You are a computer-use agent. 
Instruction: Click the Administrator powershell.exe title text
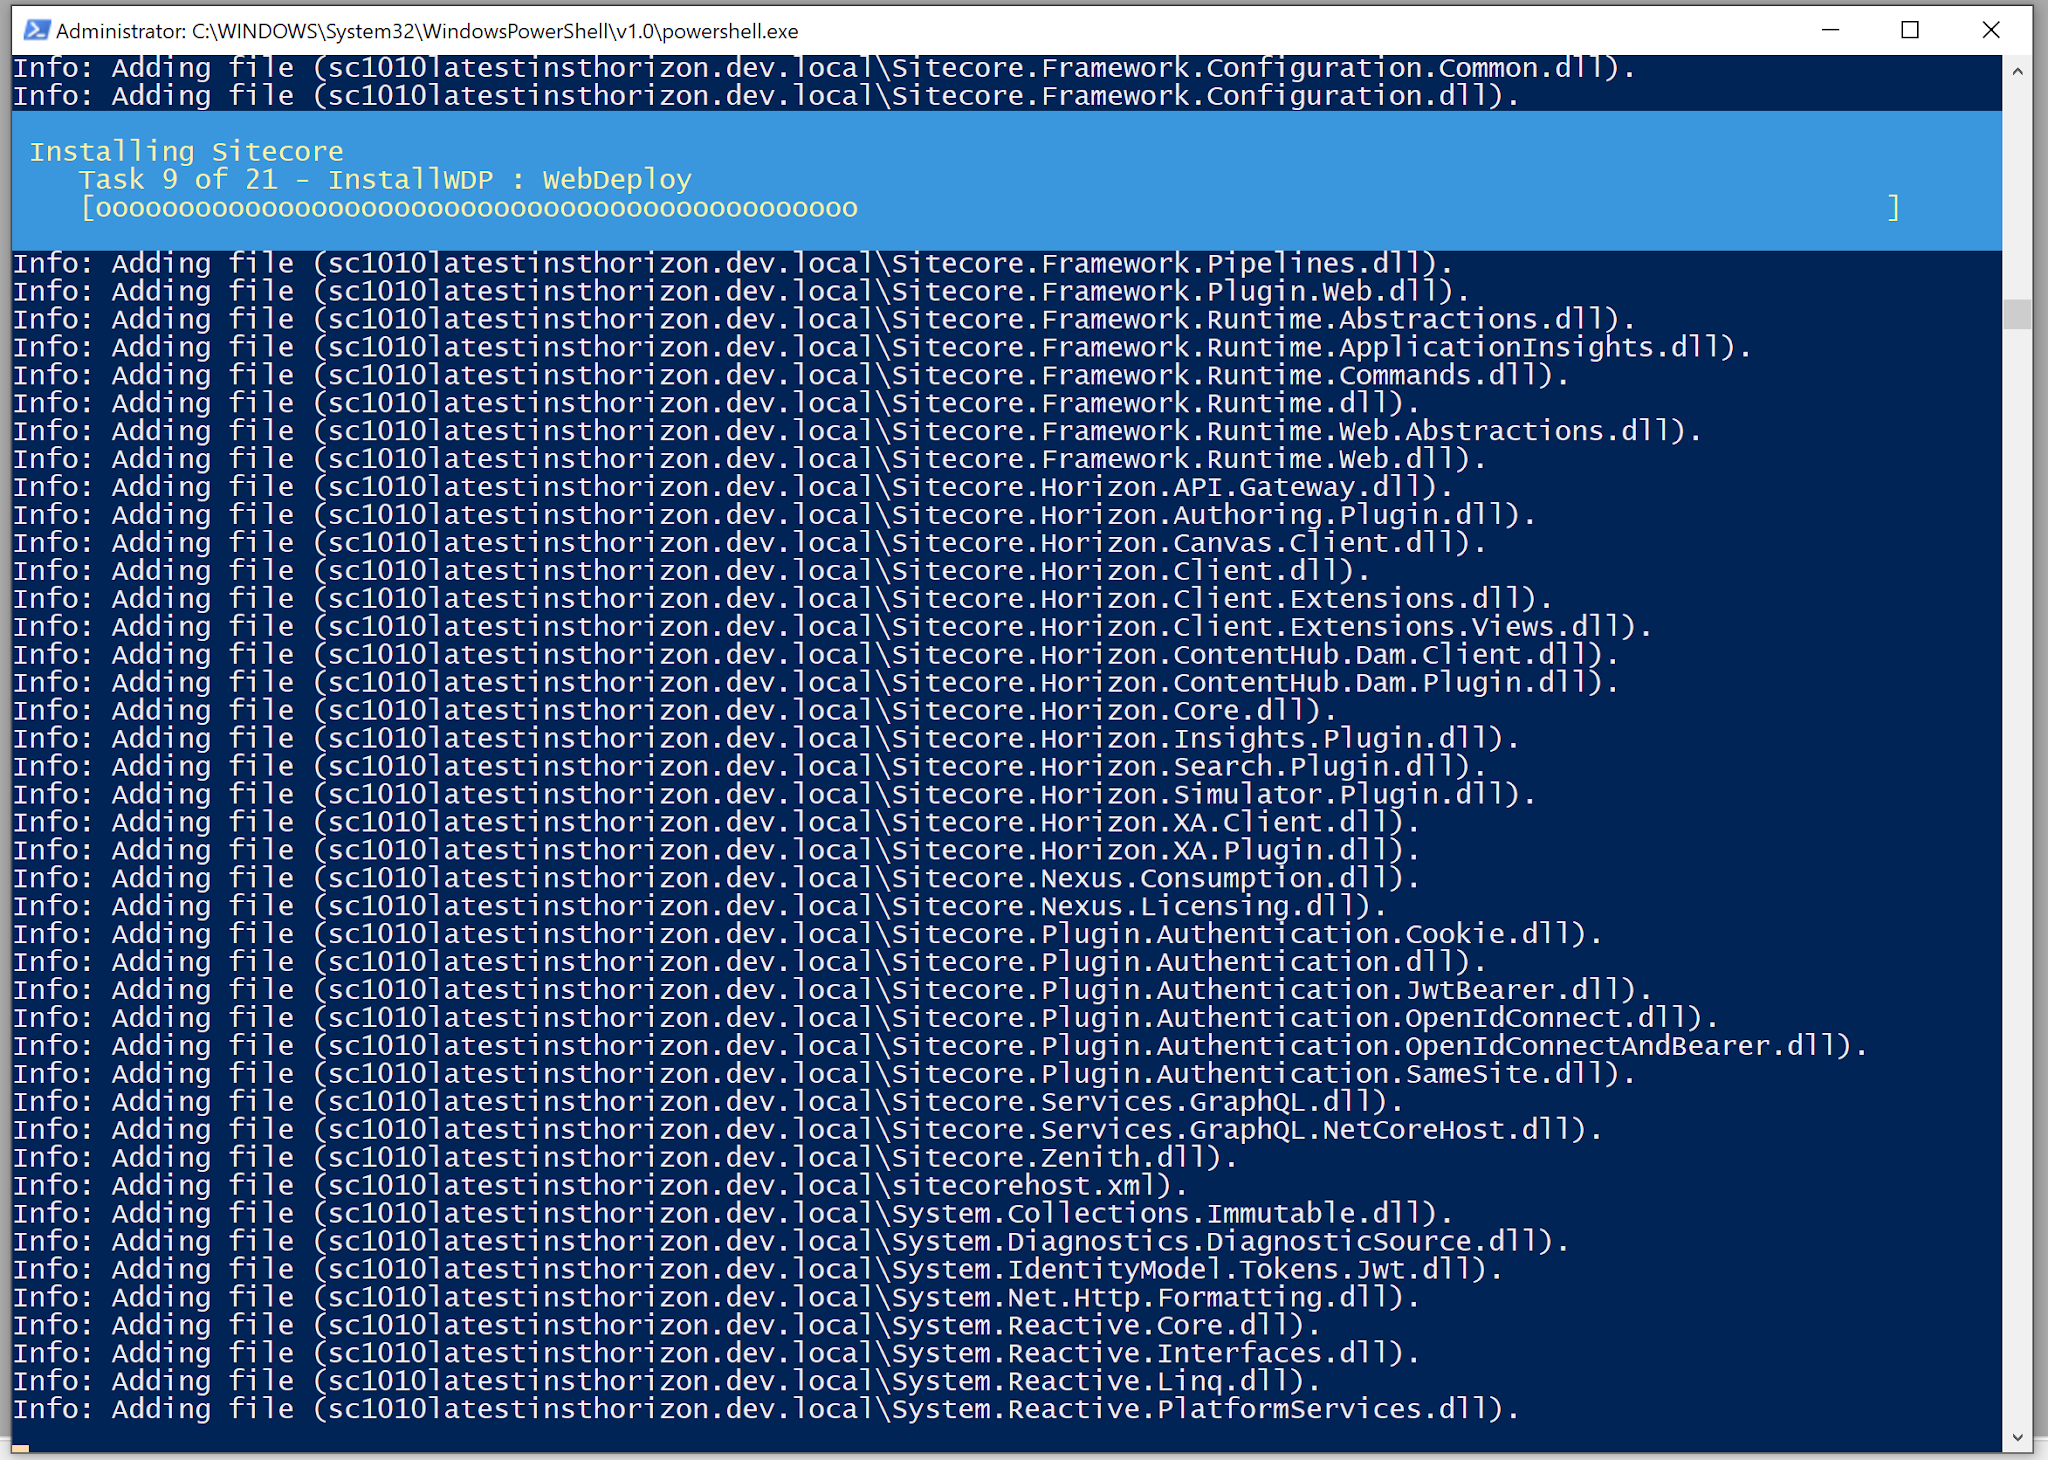click(x=427, y=31)
